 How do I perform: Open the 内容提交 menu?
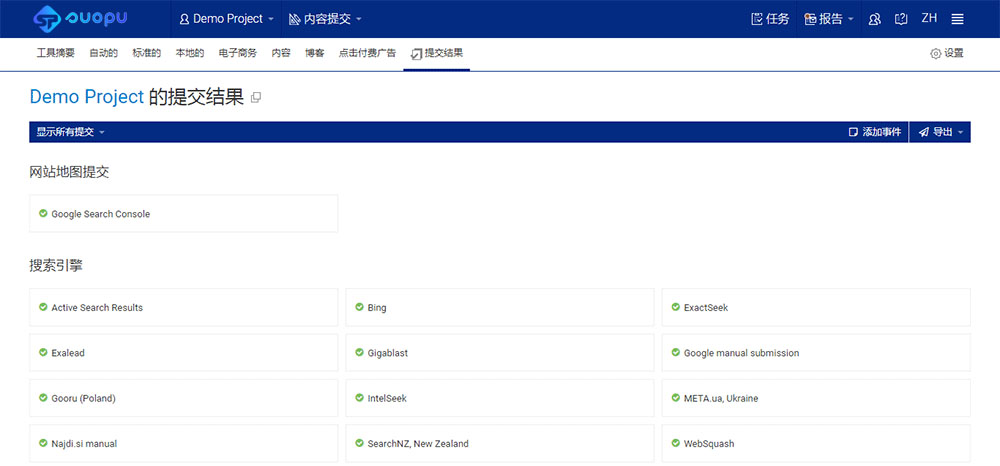pyautogui.click(x=325, y=19)
